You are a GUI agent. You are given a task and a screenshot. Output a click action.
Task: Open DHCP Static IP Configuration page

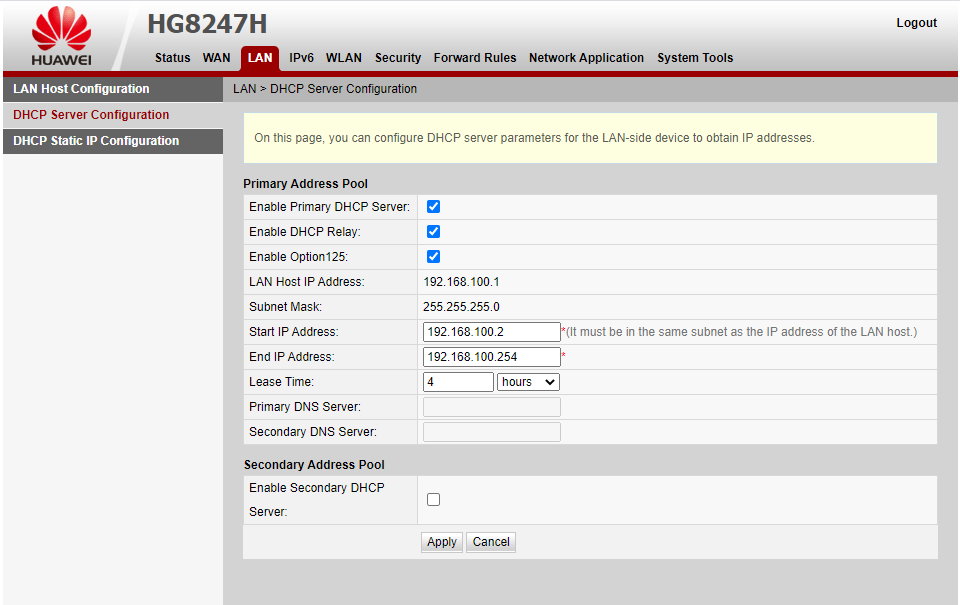click(x=113, y=141)
